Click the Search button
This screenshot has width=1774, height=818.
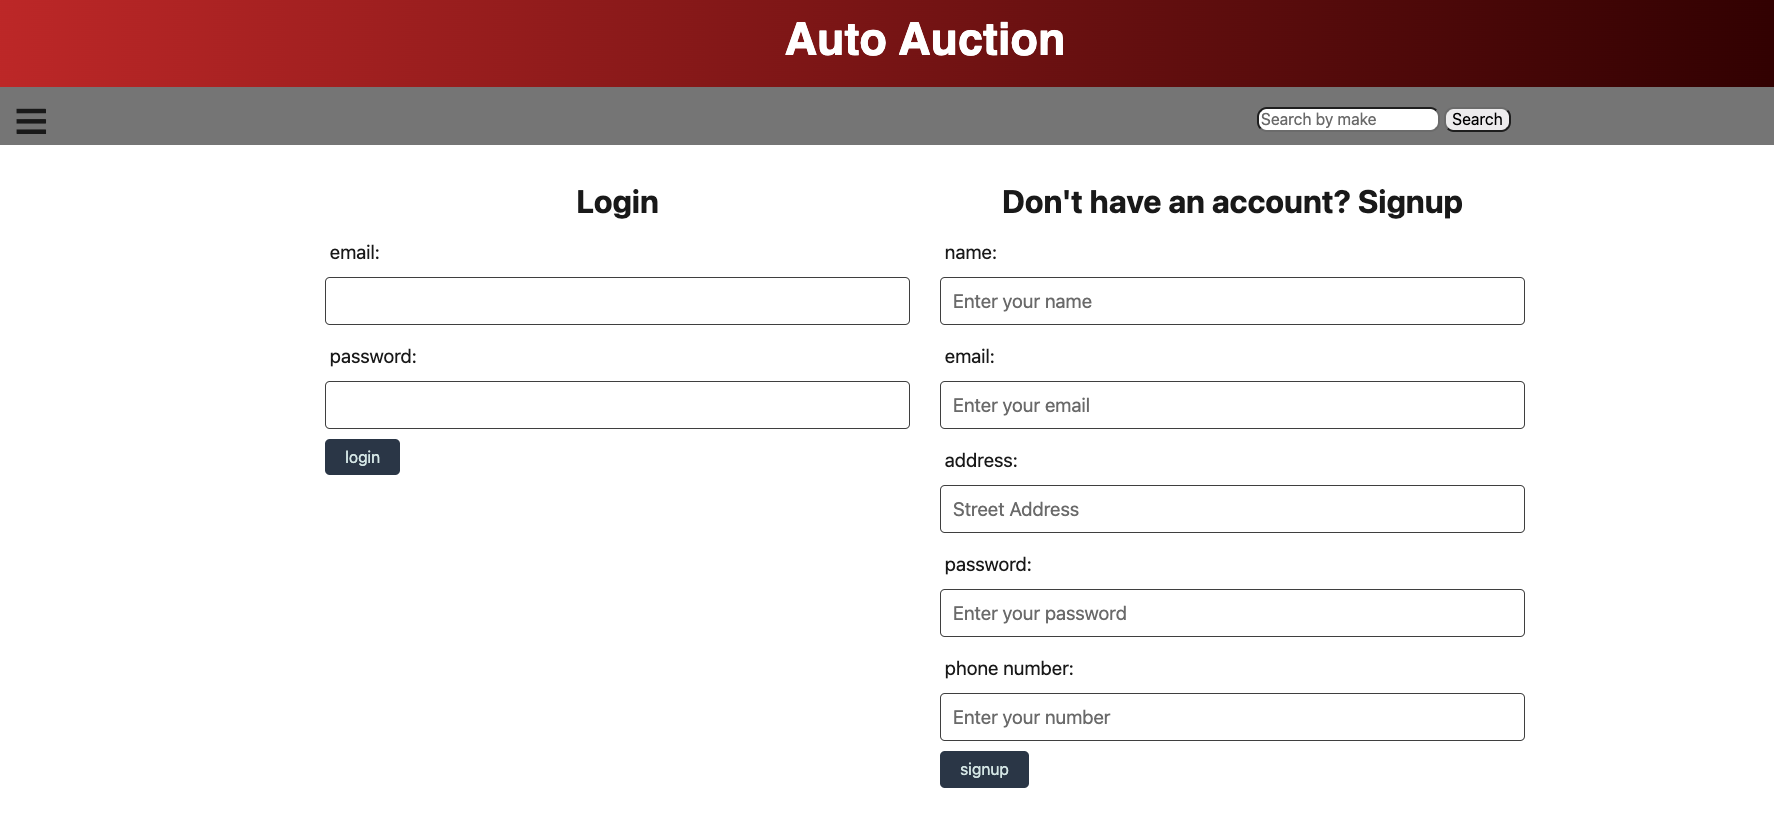1477,119
